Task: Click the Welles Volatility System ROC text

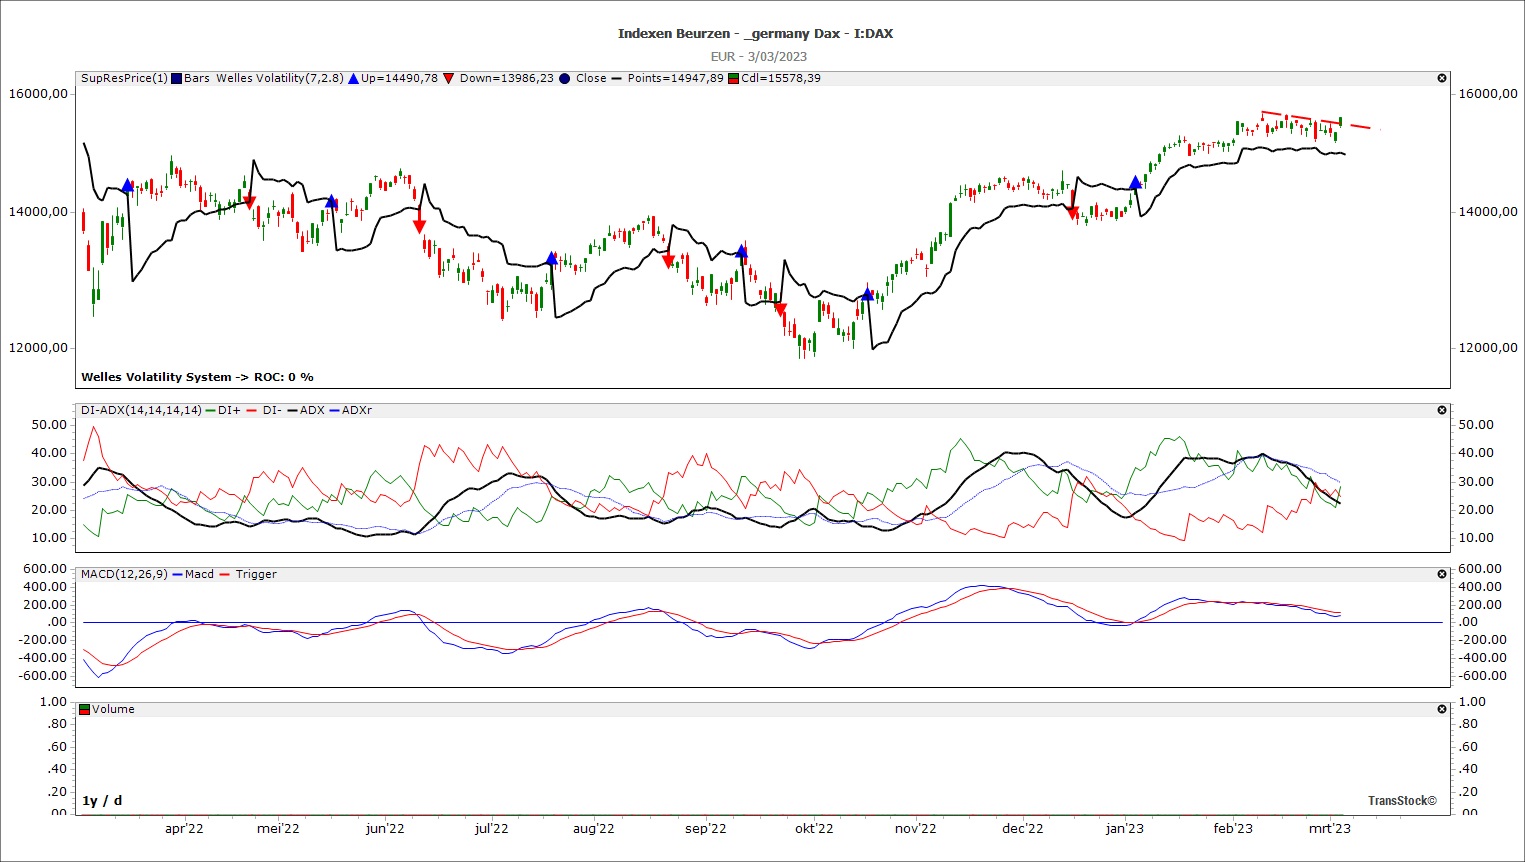Action: click(197, 377)
